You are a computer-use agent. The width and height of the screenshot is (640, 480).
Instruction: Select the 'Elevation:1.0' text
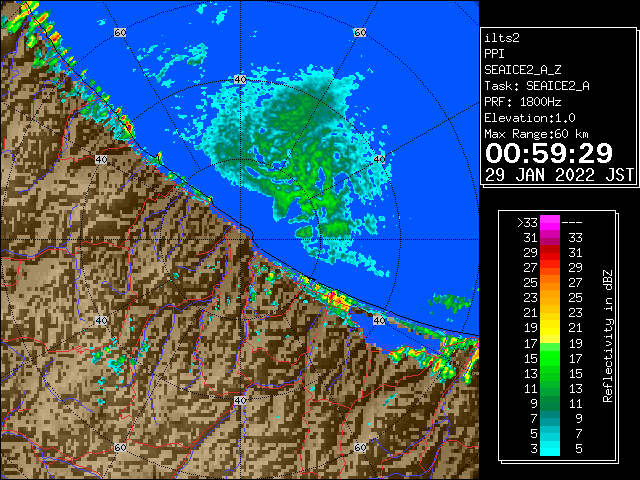(x=530, y=118)
